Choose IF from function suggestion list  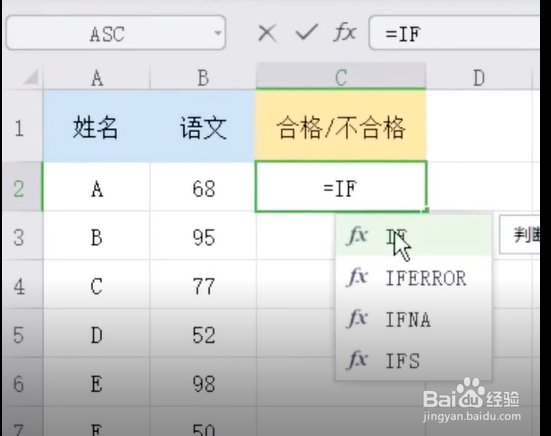(414, 236)
